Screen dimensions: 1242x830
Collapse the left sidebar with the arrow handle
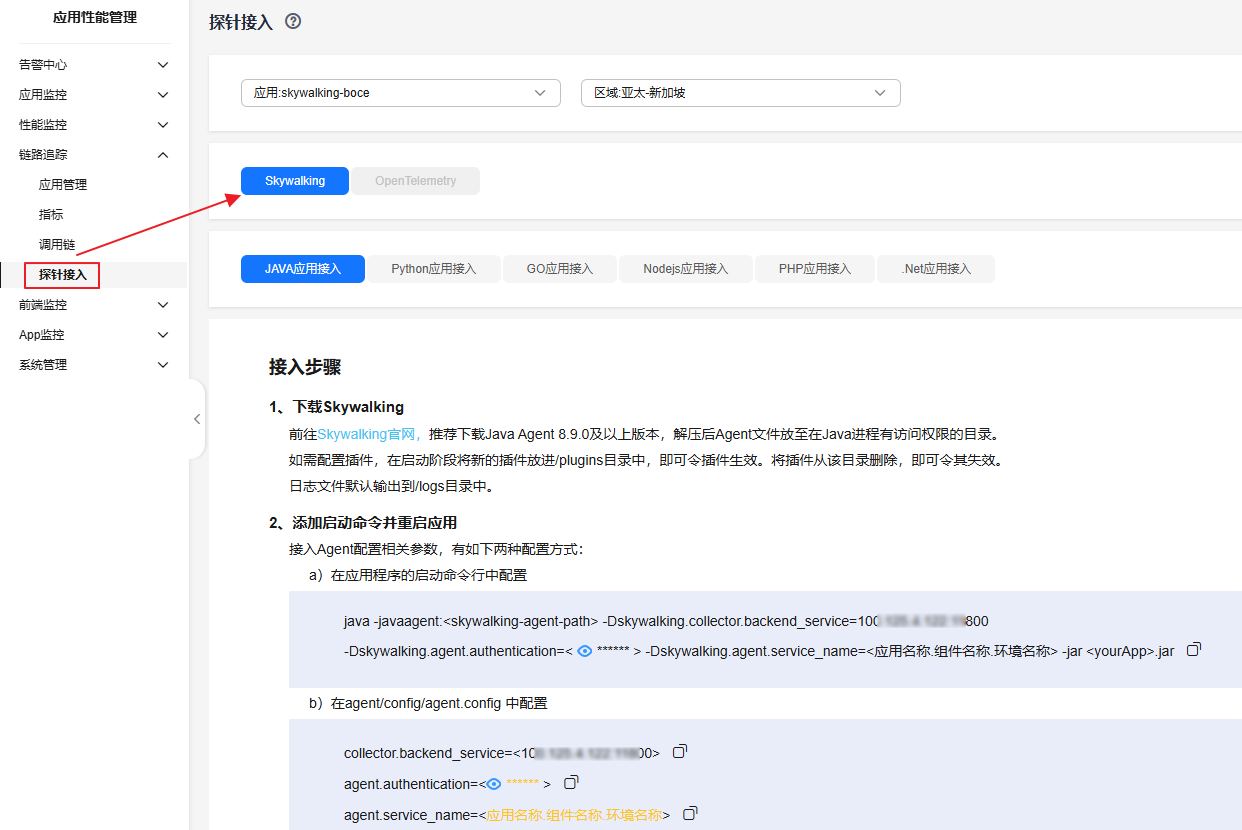(197, 419)
